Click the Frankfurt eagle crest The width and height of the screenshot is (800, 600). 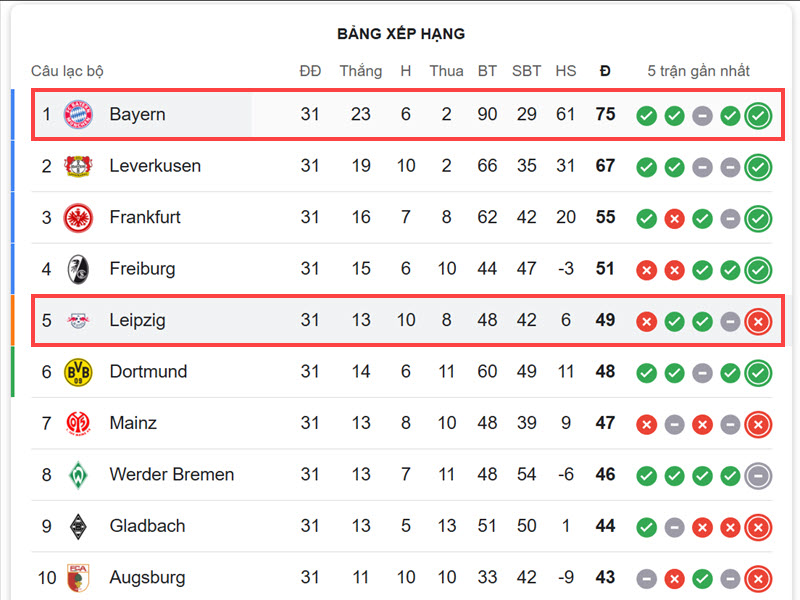click(78, 217)
